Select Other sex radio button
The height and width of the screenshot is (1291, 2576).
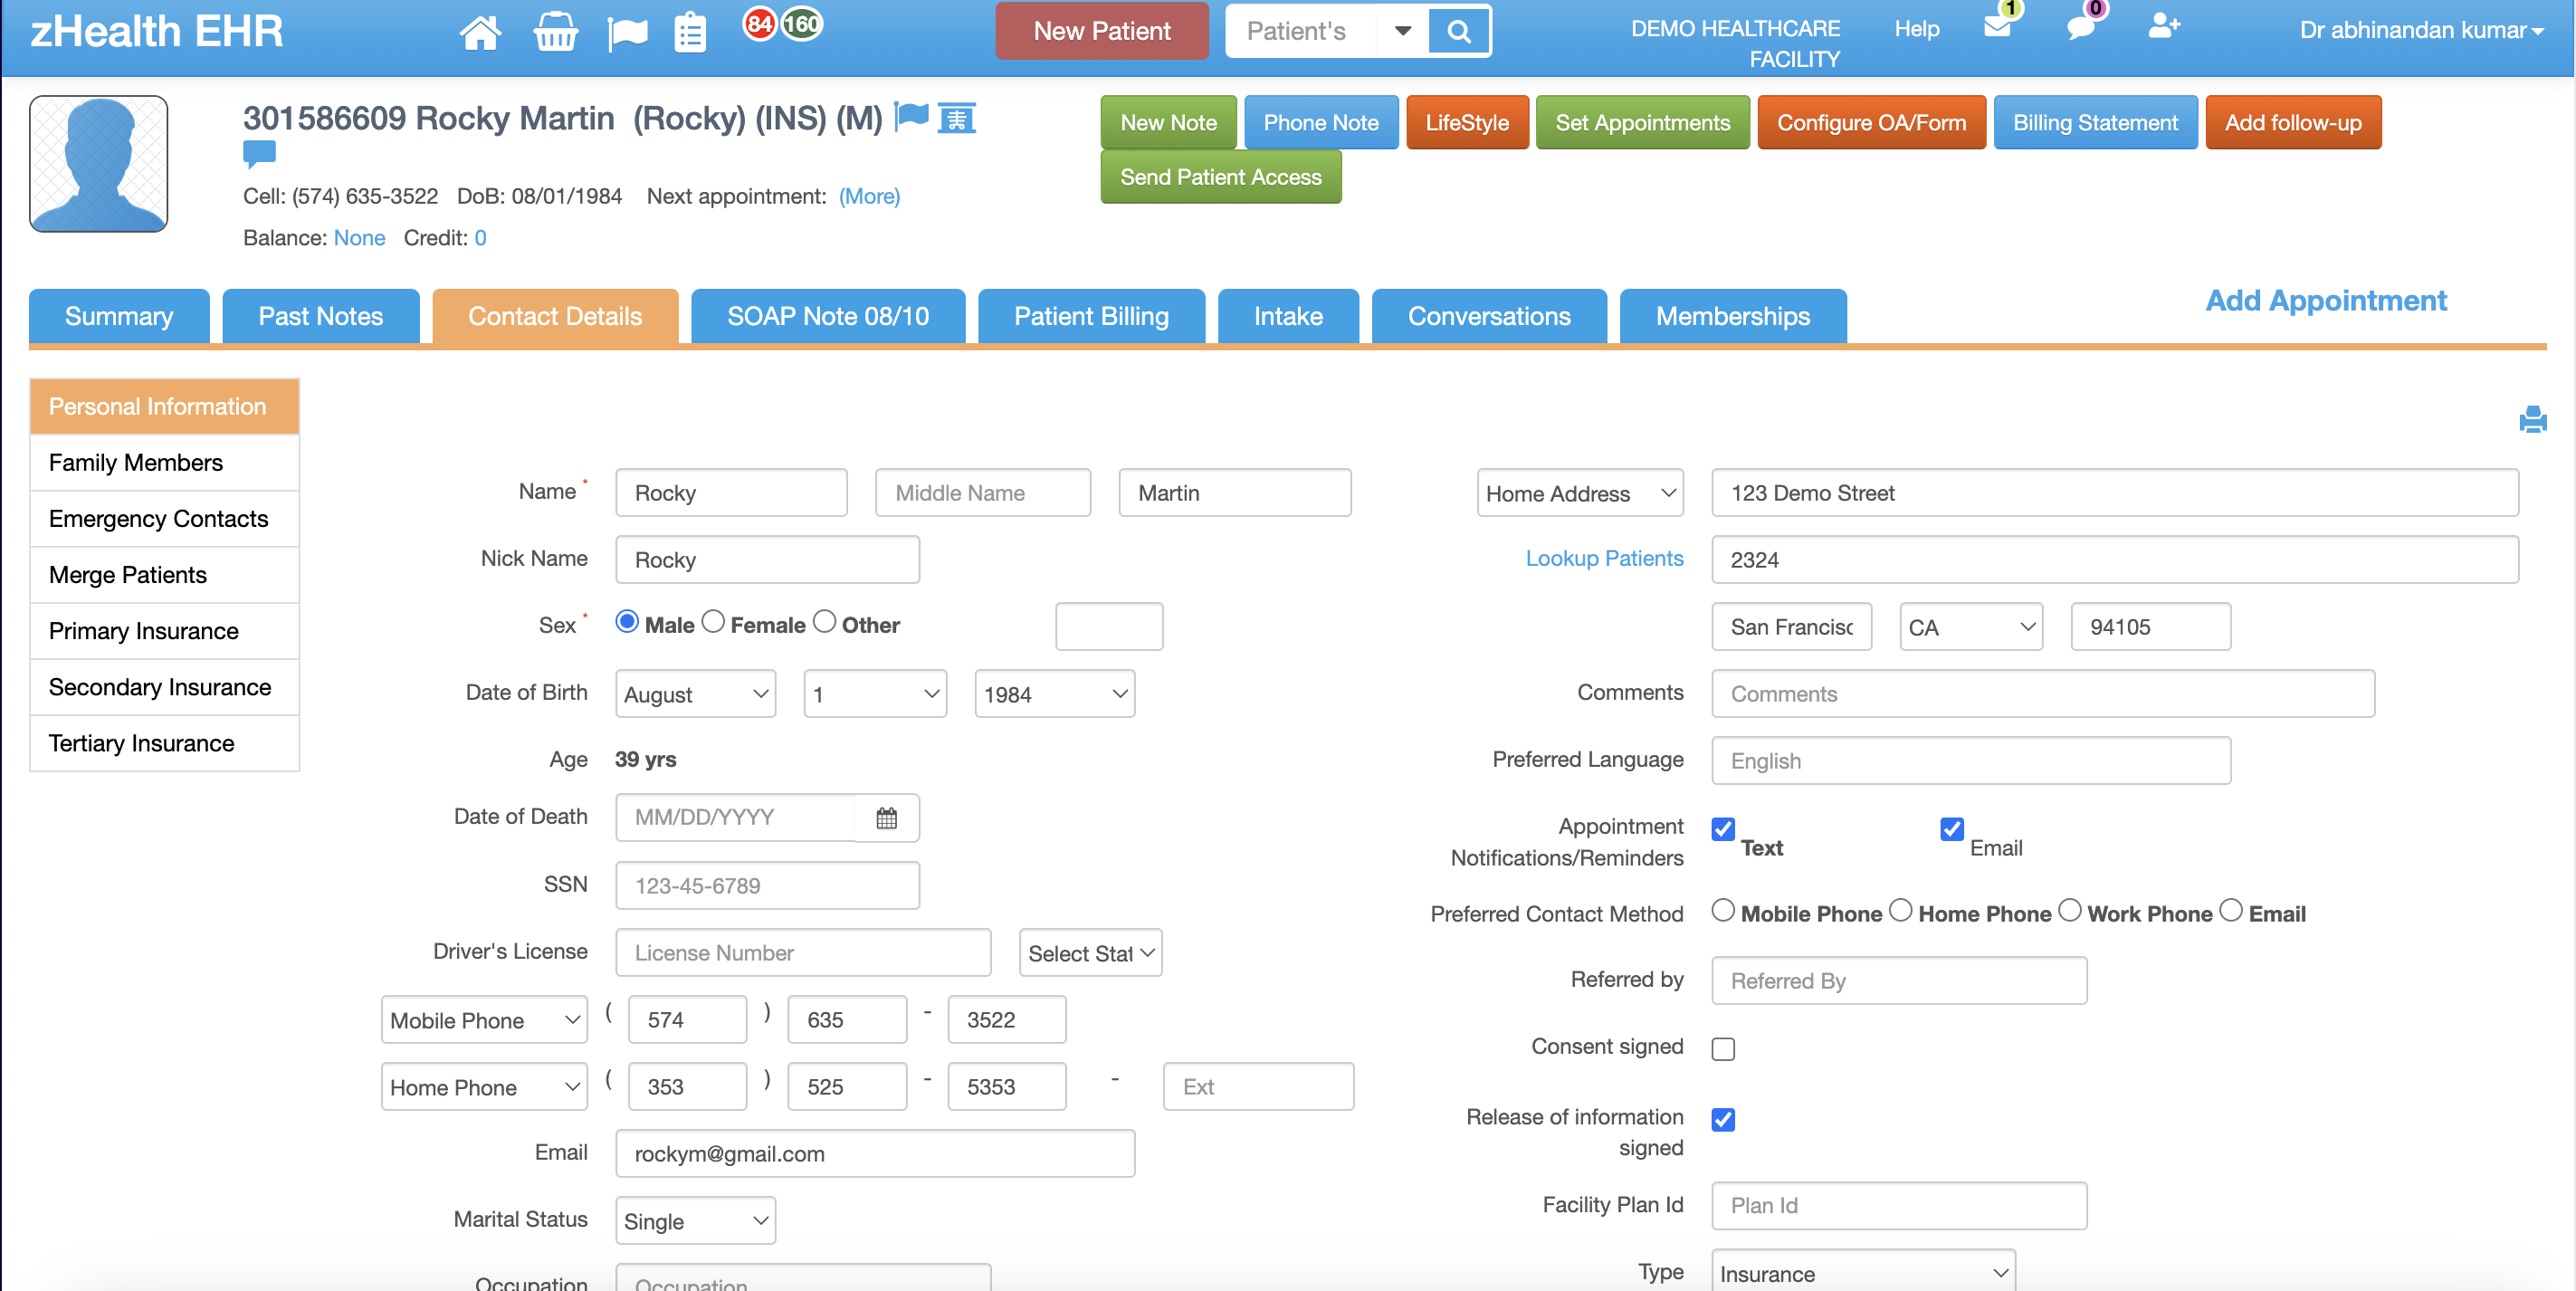coord(824,622)
